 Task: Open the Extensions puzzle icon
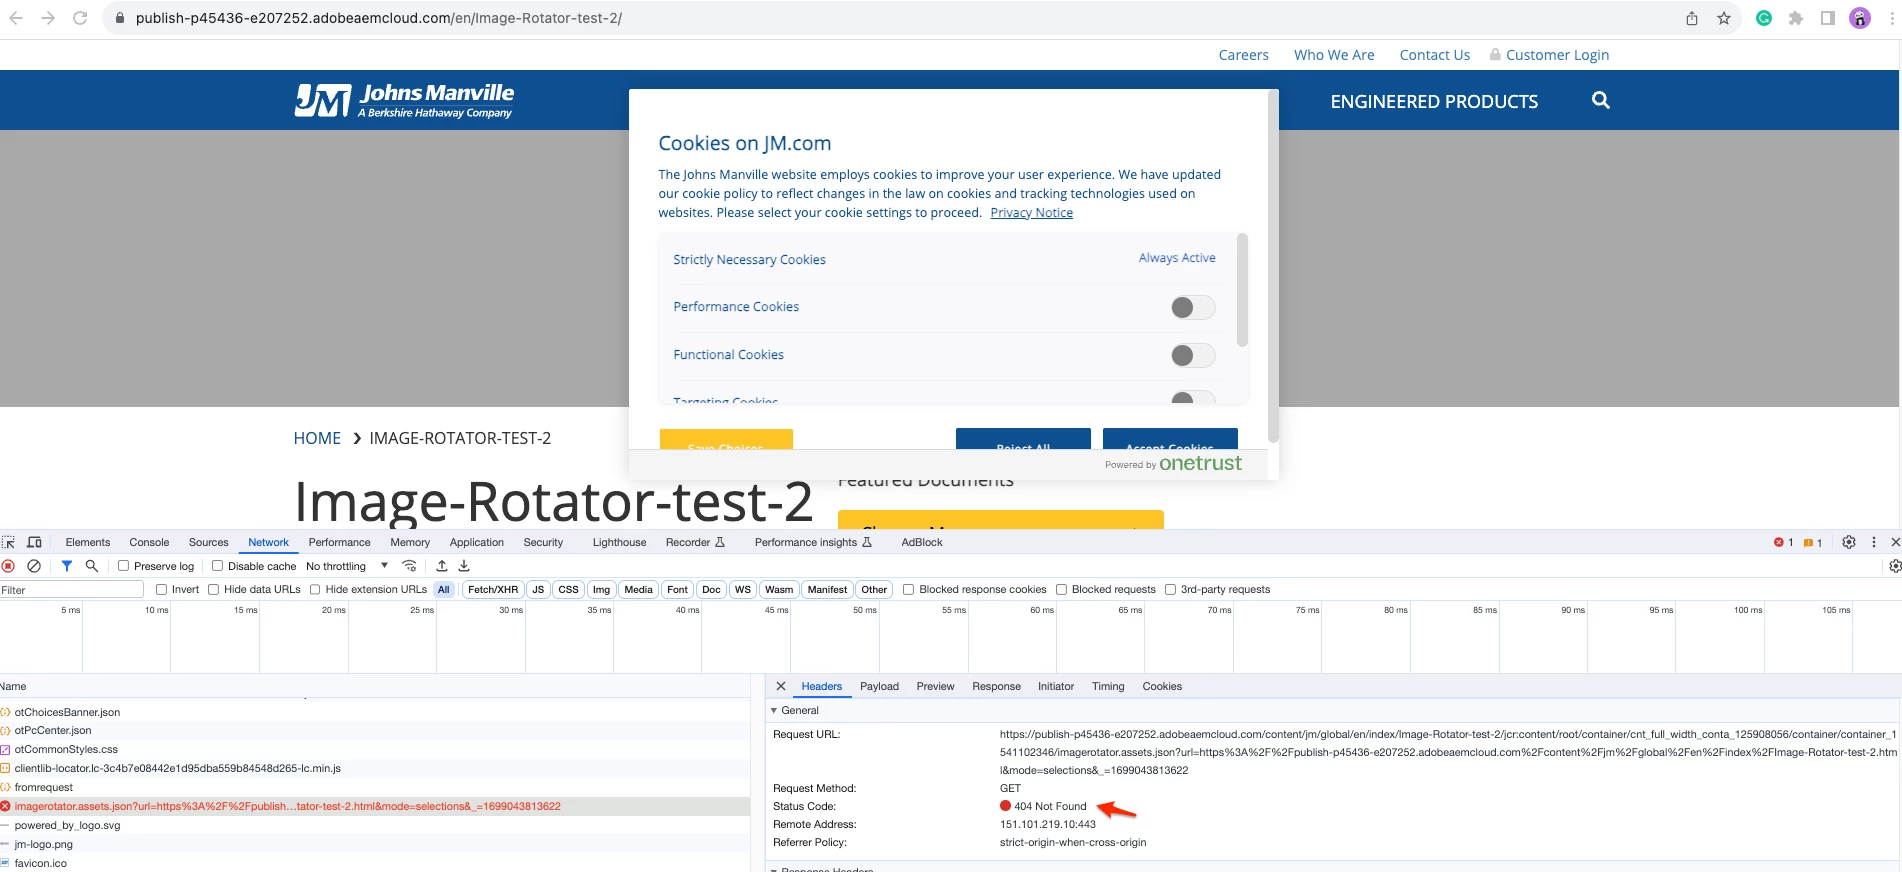1796,18
